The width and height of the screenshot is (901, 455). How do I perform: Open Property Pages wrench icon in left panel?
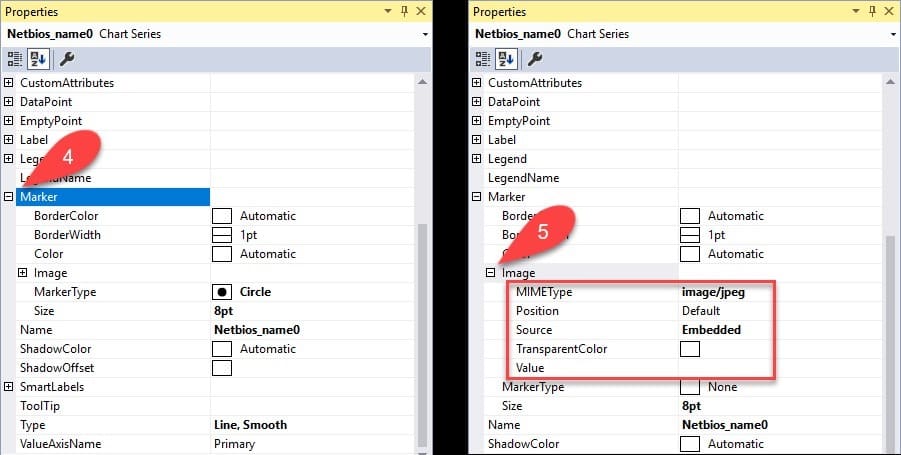(x=67, y=59)
